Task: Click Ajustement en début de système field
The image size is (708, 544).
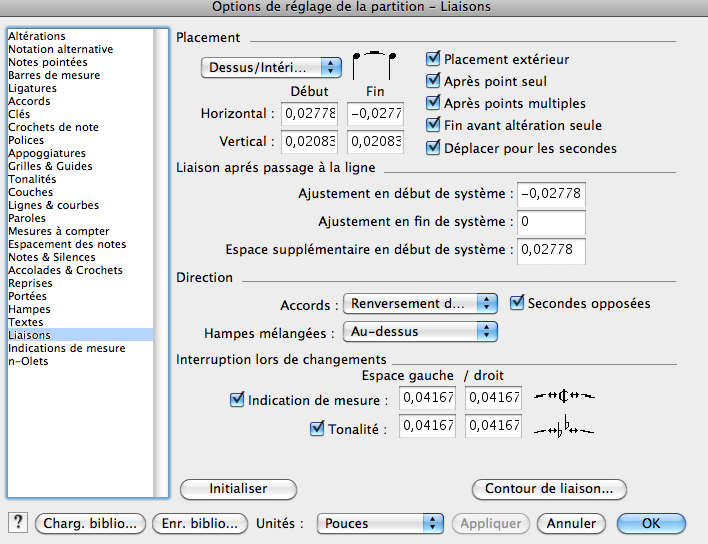Action: point(551,194)
